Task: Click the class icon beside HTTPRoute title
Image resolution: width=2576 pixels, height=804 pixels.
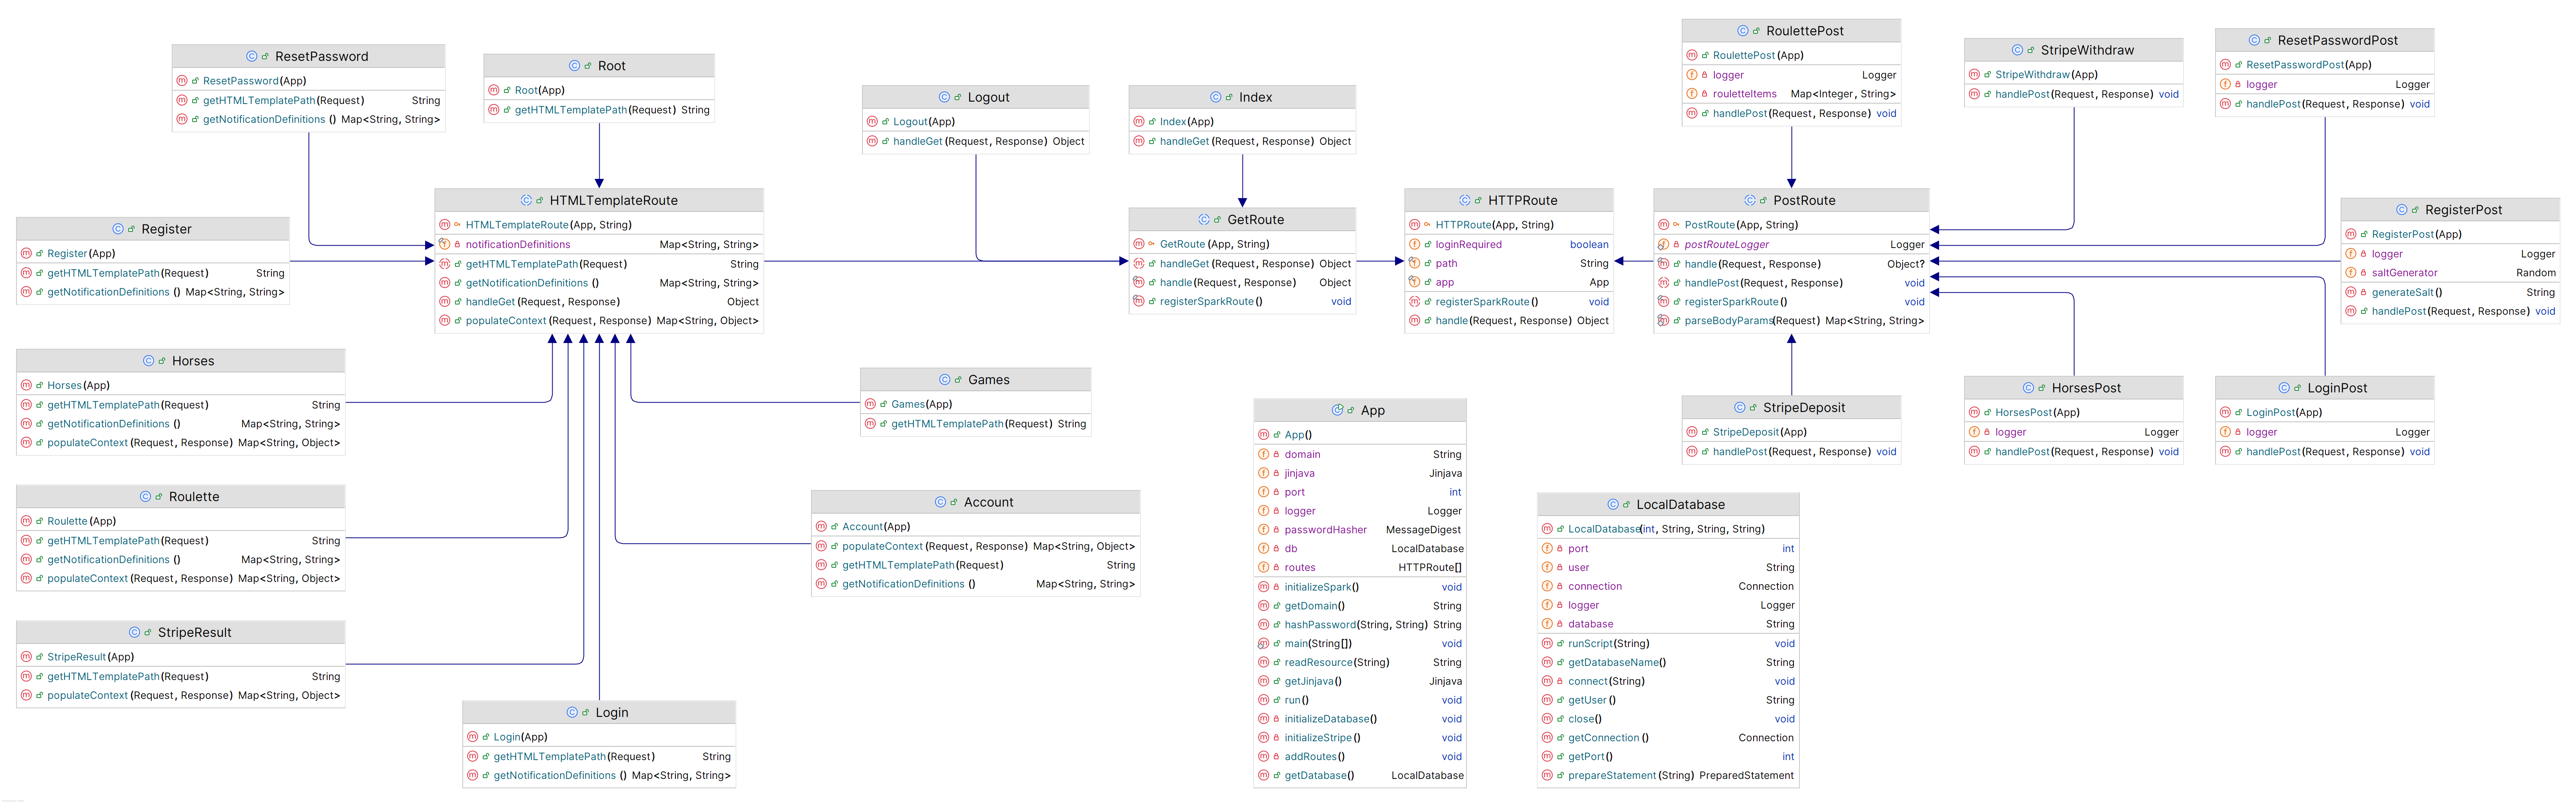Action: click(1465, 201)
